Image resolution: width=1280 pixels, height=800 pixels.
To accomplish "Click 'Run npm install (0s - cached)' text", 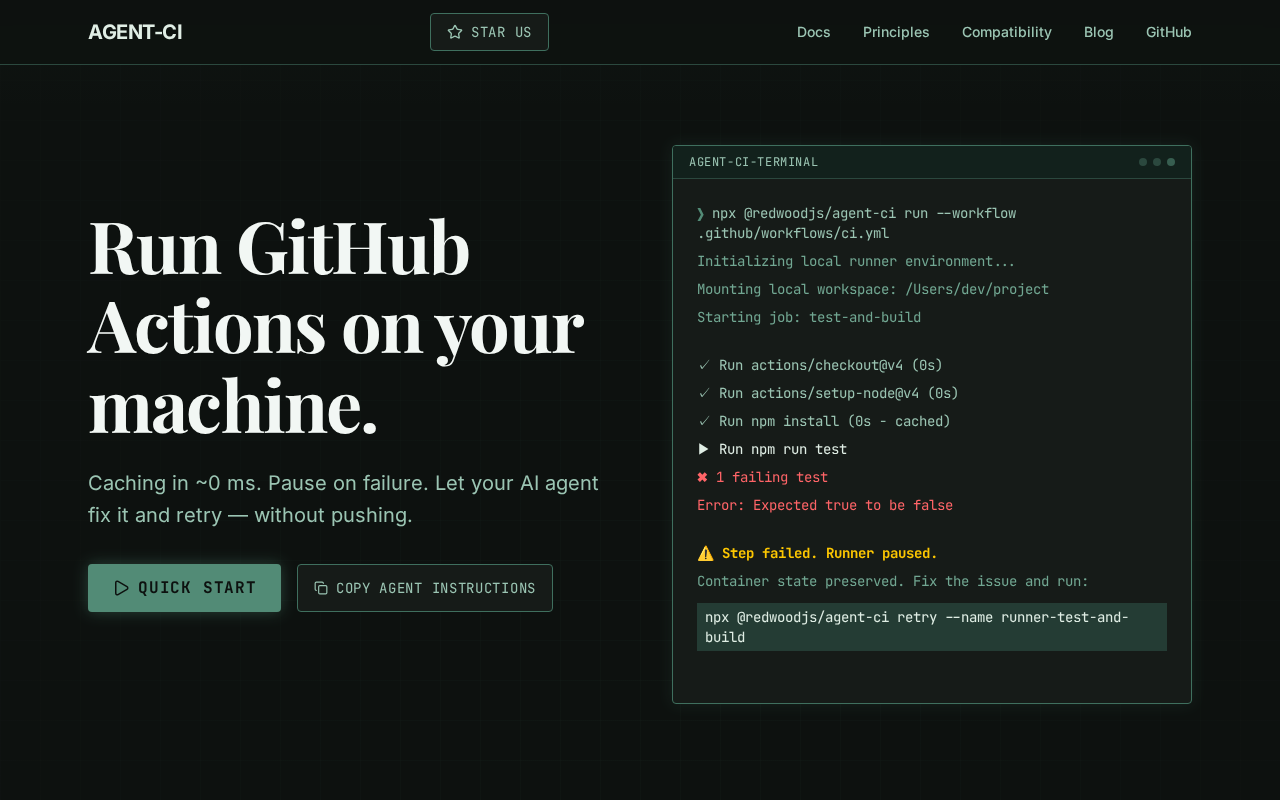I will click(x=835, y=421).
